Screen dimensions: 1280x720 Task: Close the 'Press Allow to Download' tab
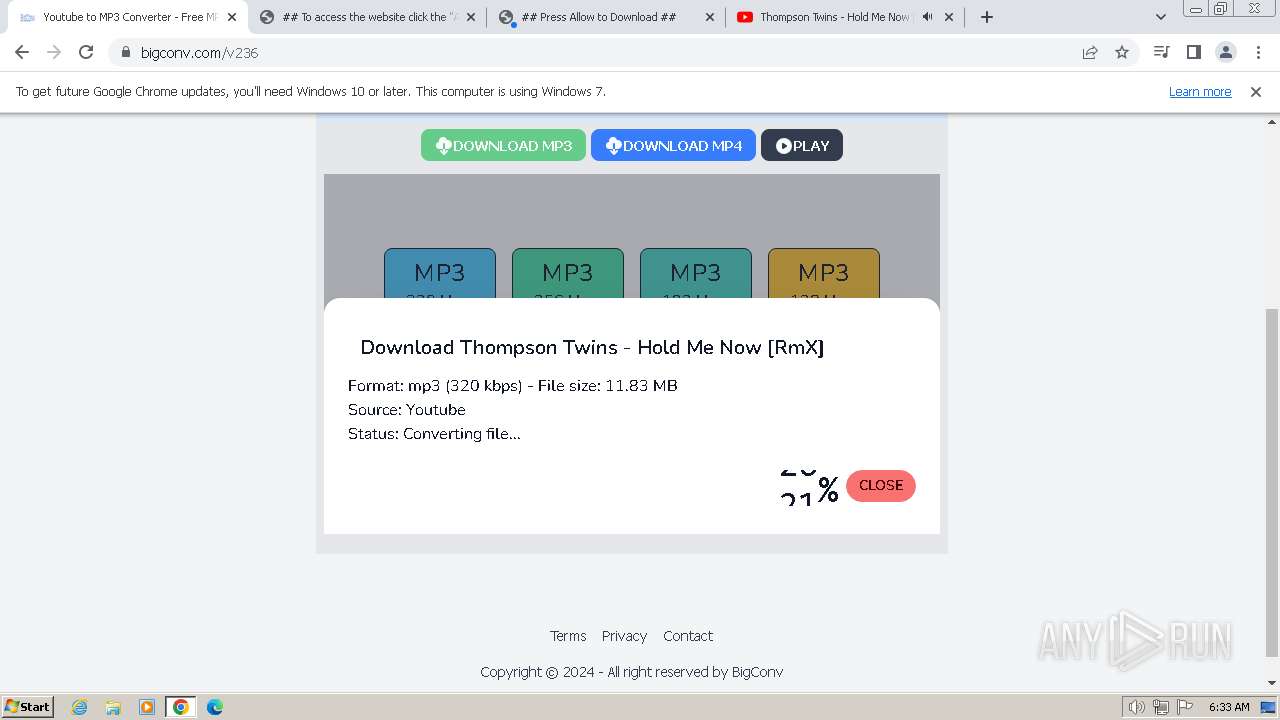click(710, 17)
